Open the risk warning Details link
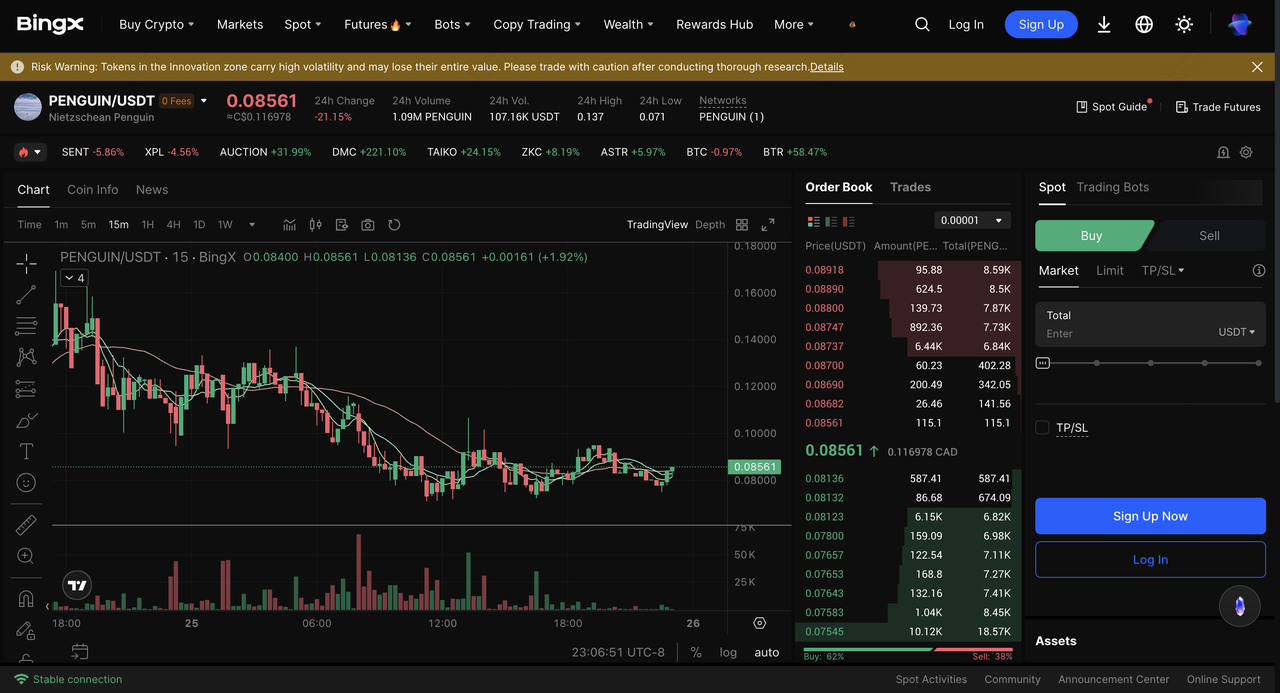This screenshot has height=693, width=1280. [826, 67]
